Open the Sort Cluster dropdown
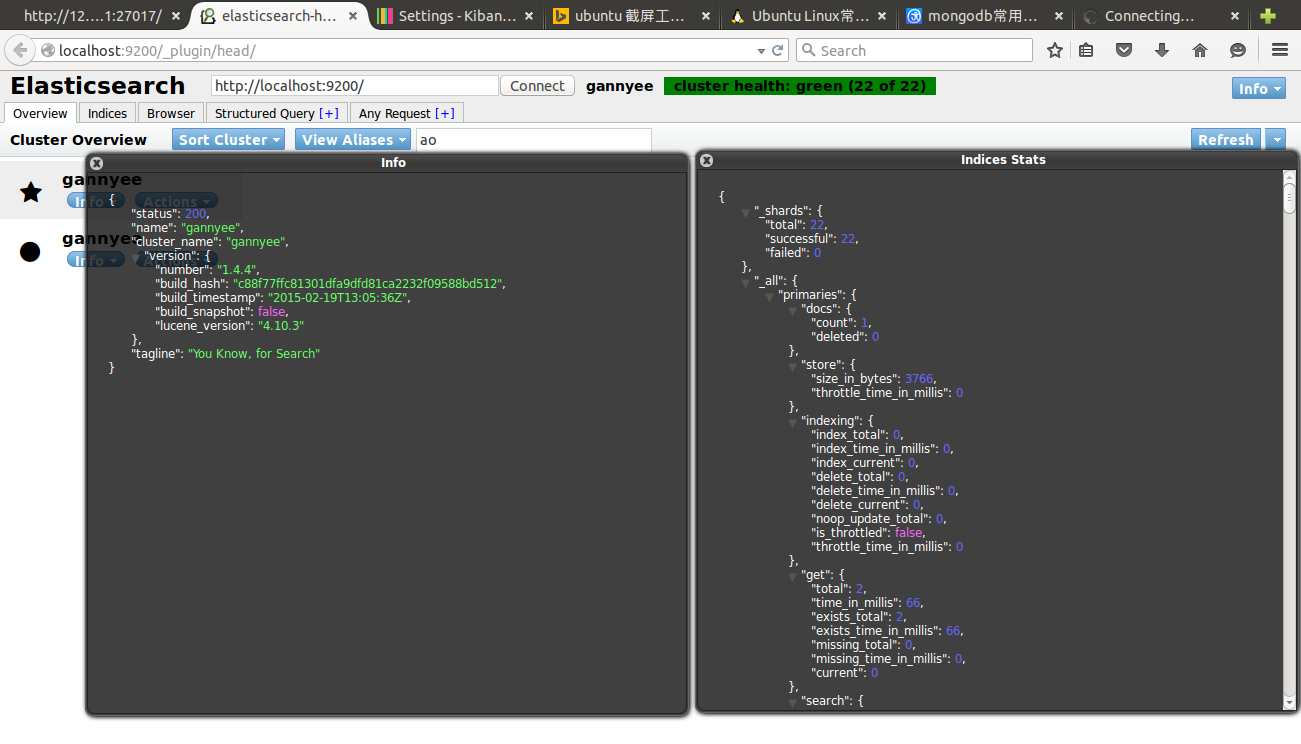The width and height of the screenshot is (1301, 744). pos(228,140)
